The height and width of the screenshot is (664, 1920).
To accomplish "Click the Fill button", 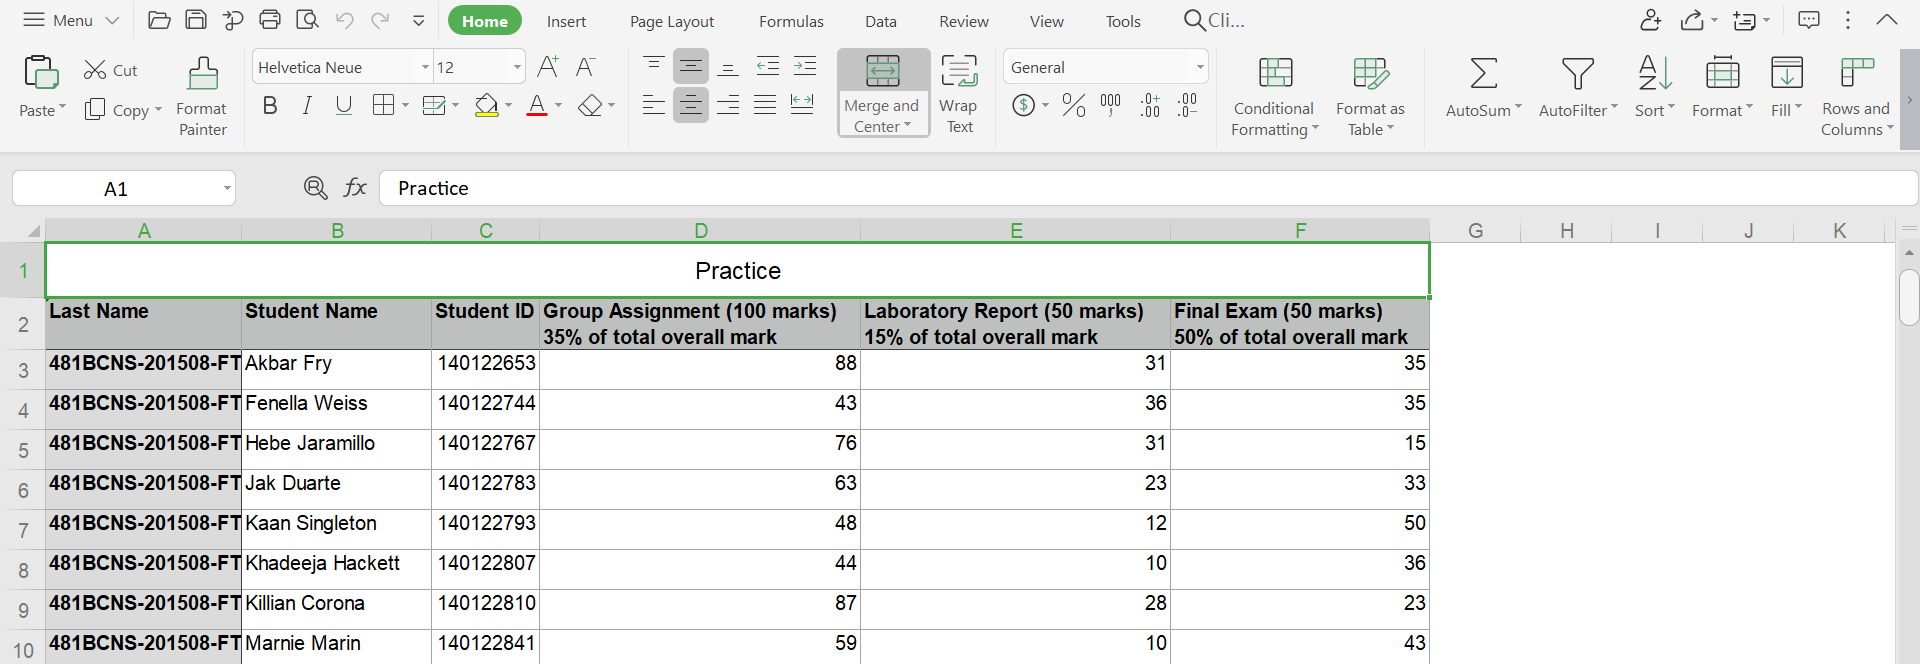I will click(x=1786, y=87).
